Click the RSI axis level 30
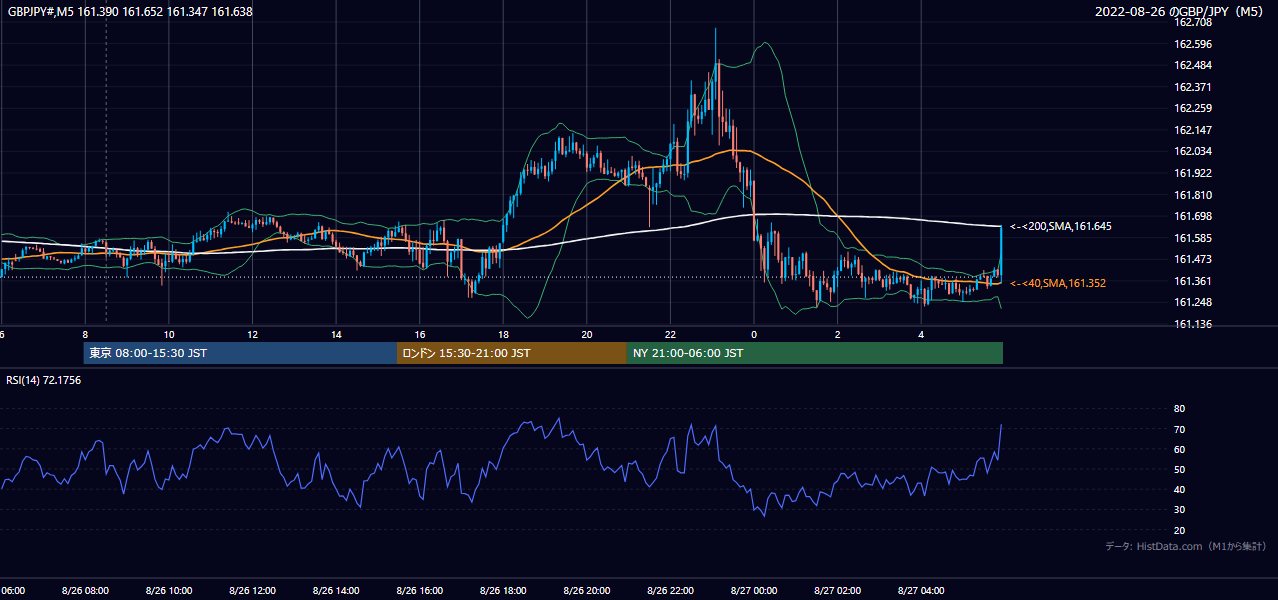The image size is (1278, 600). 1179,510
